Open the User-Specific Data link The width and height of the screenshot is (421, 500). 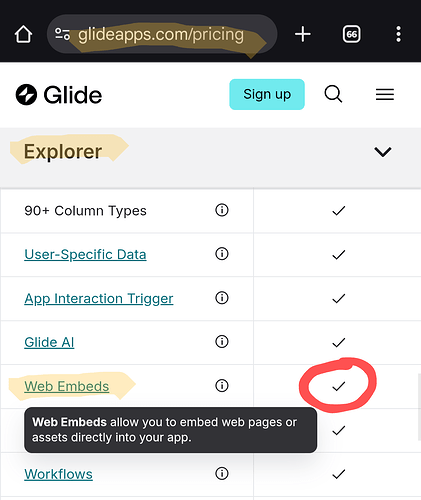[x=85, y=255]
